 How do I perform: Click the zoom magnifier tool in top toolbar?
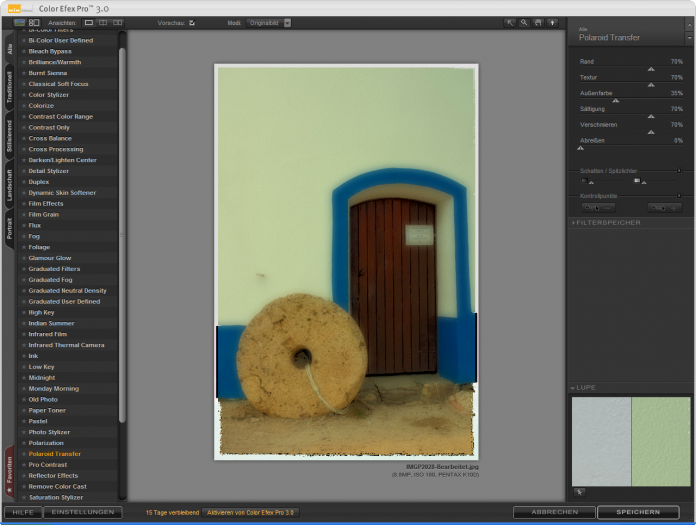tap(524, 22)
